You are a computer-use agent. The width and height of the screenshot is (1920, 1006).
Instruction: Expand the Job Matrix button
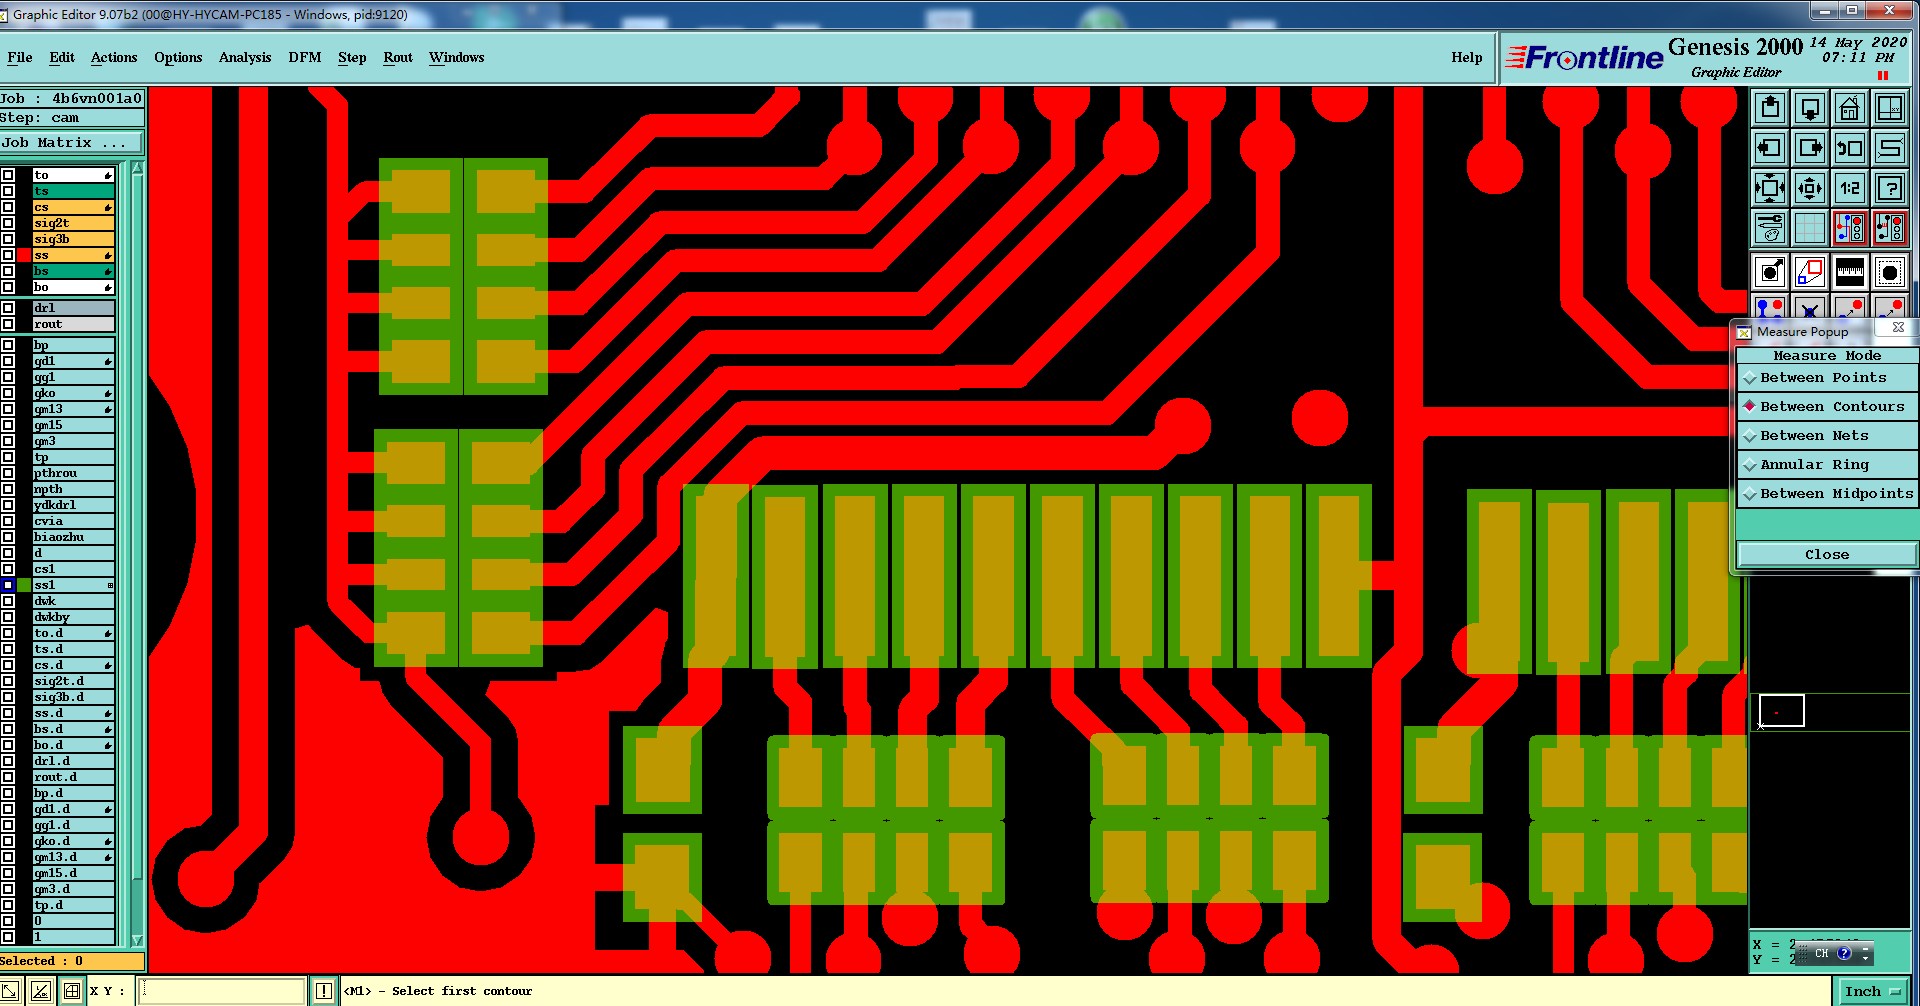[72, 143]
